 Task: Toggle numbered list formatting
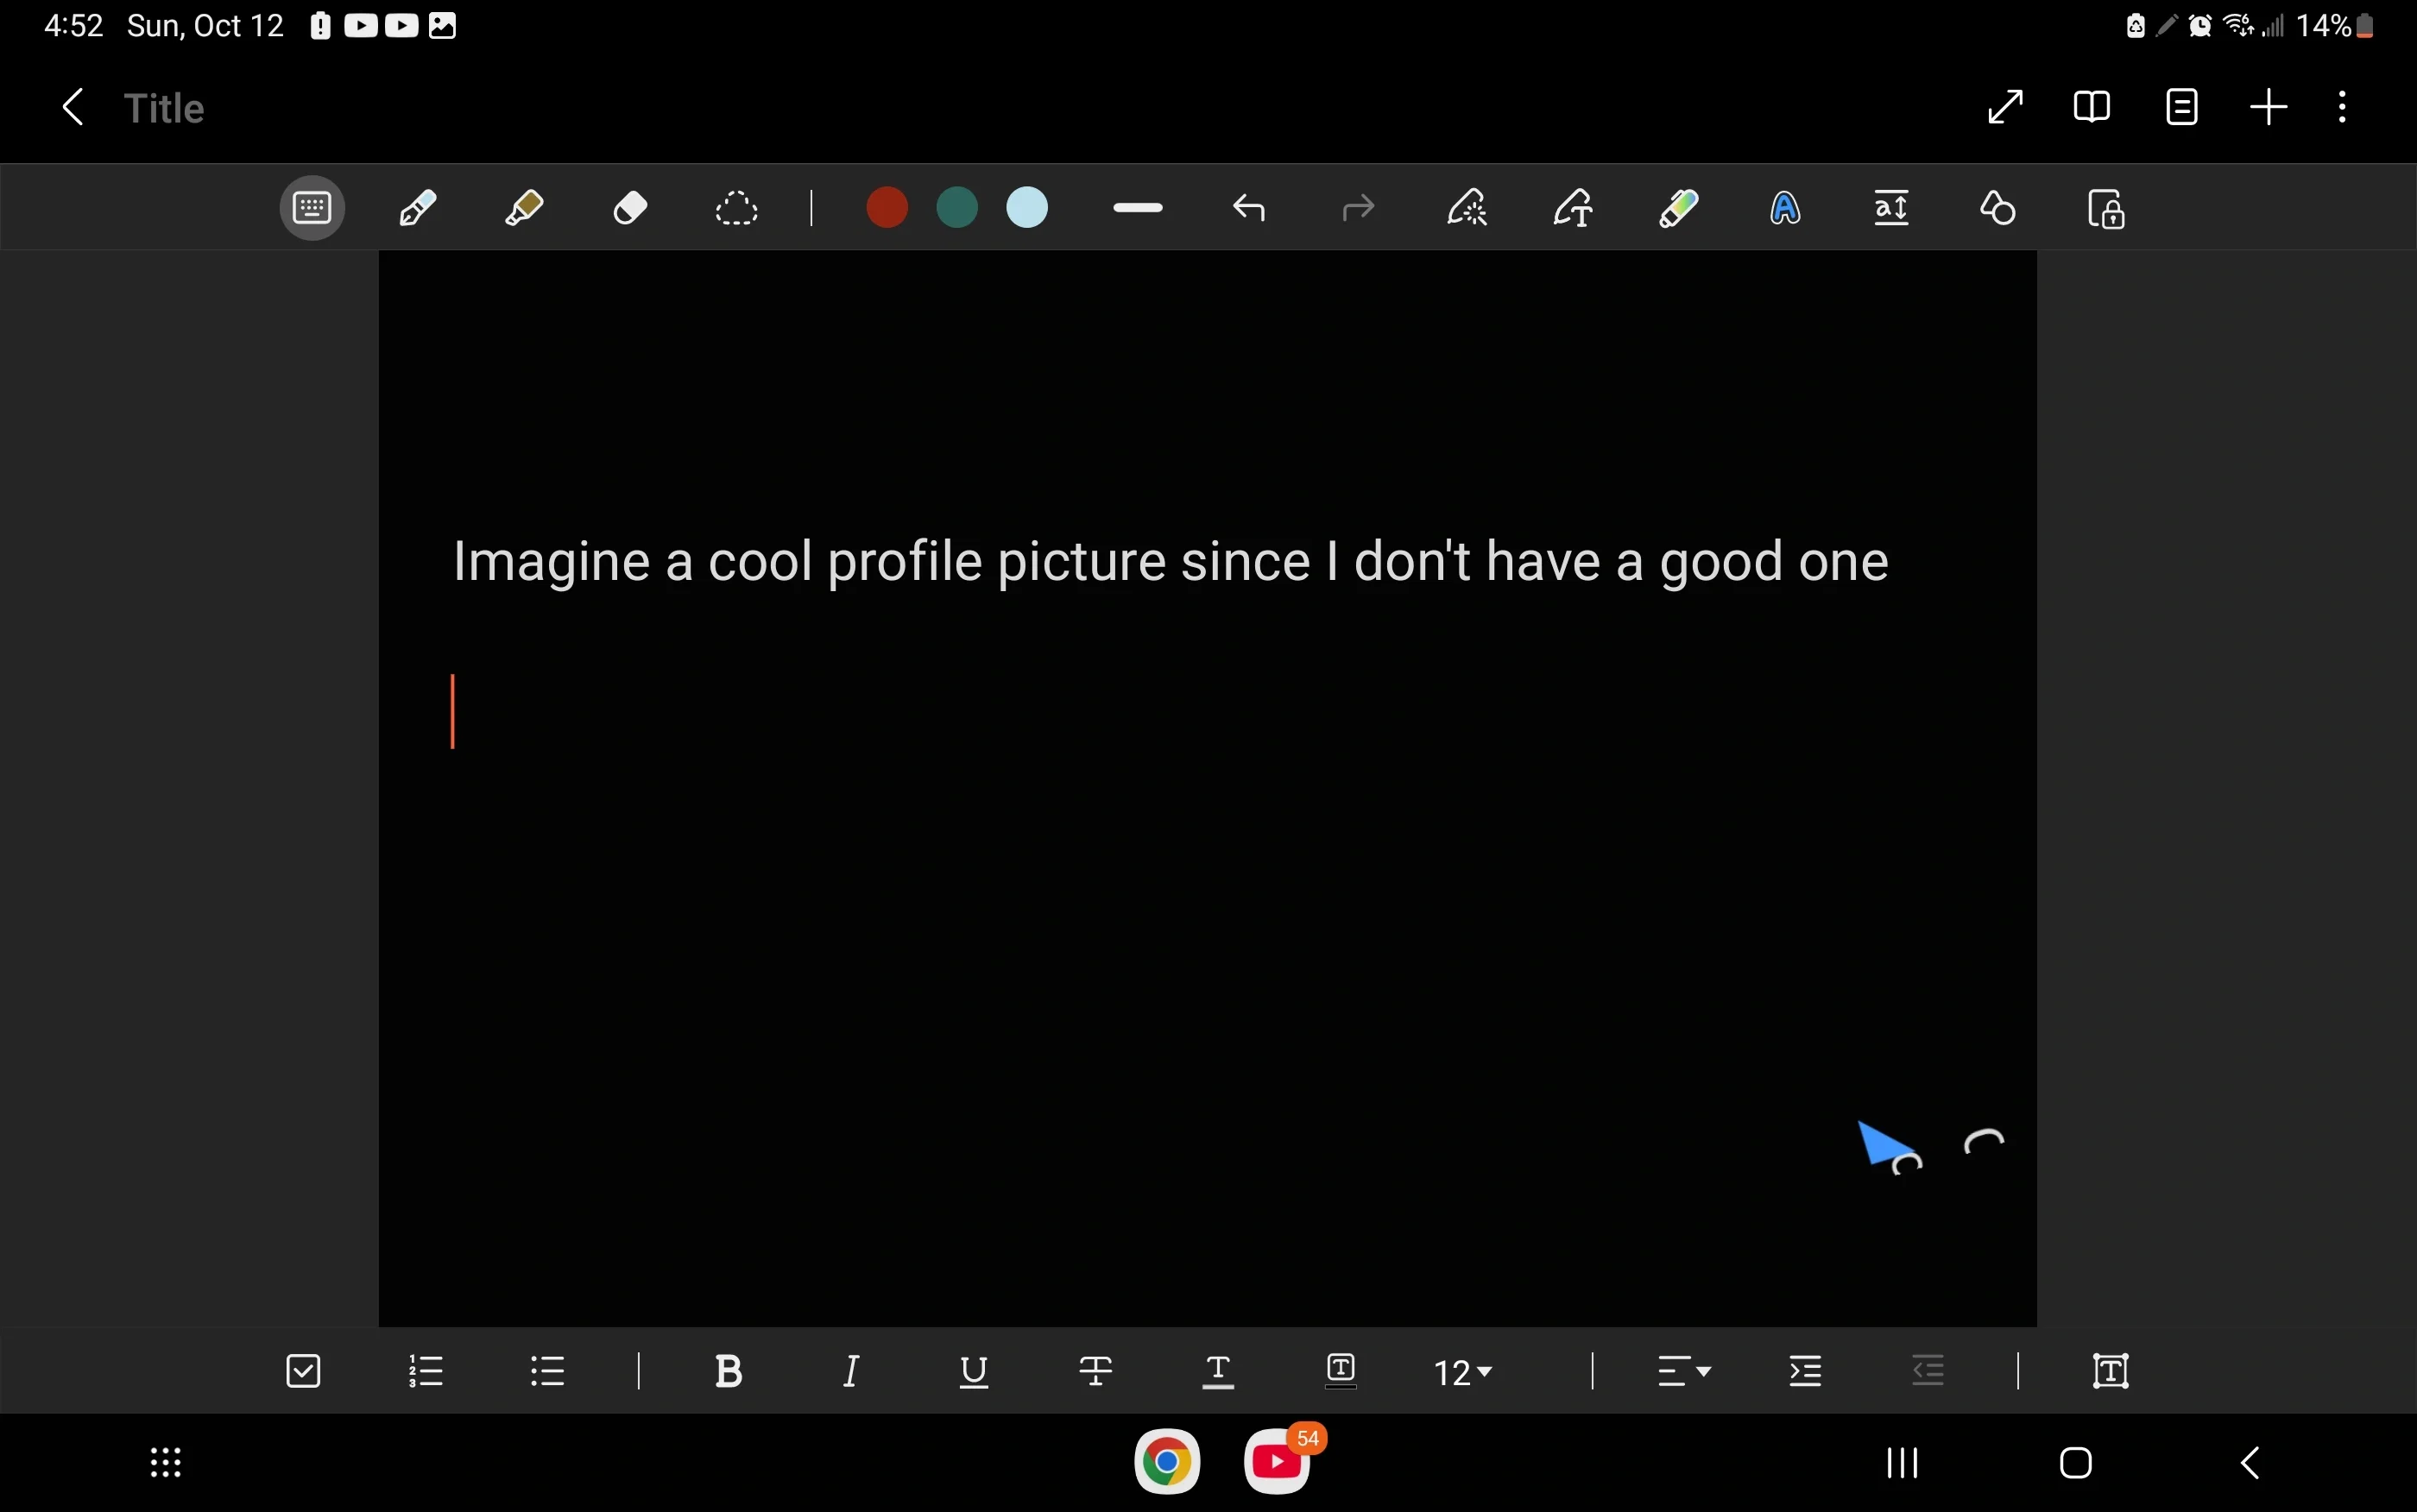tap(427, 1371)
